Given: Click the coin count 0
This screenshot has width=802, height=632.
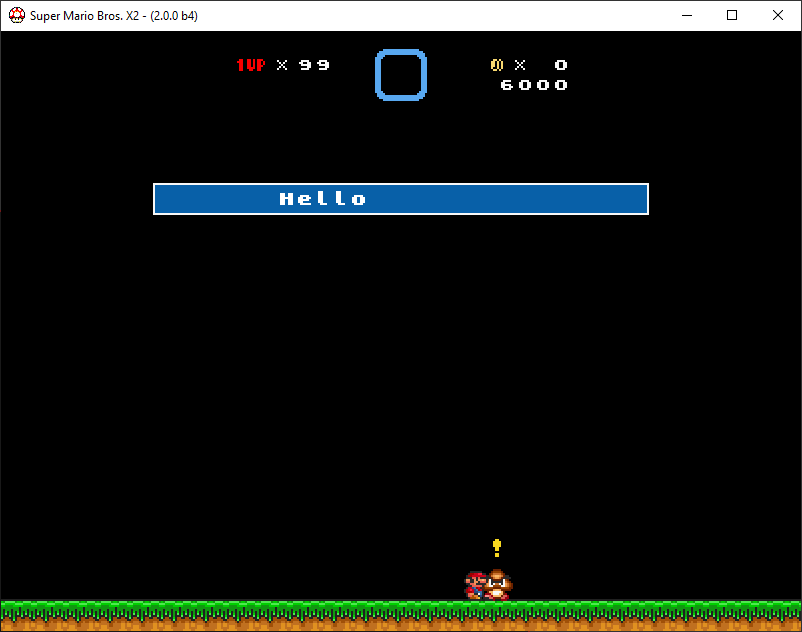Looking at the screenshot, I should tap(561, 65).
